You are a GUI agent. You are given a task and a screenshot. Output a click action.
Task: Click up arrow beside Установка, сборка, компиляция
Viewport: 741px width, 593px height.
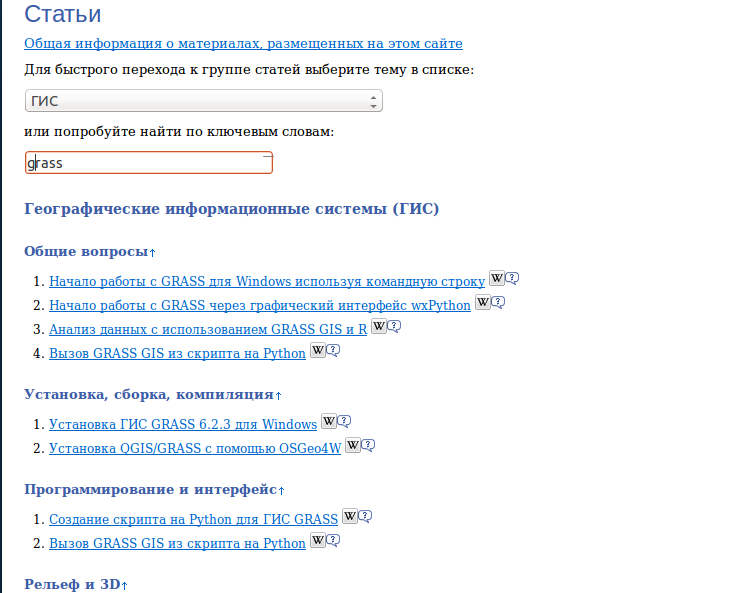point(279,395)
